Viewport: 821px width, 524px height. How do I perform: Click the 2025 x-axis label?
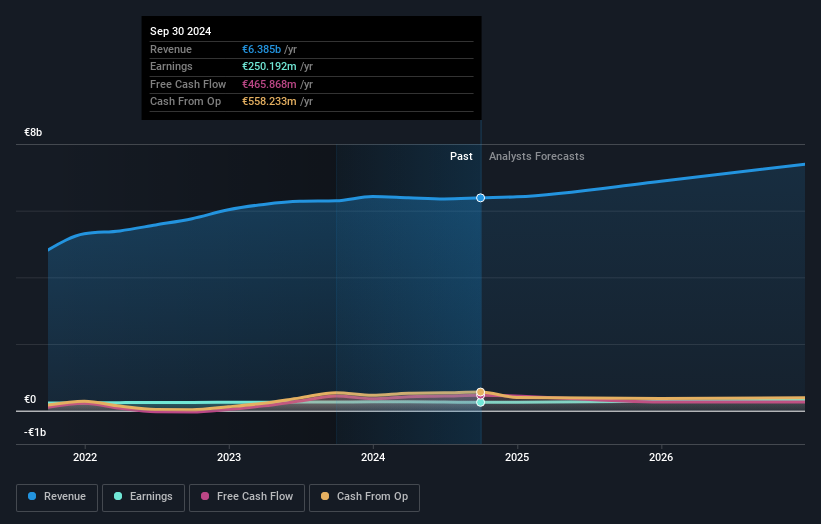[517, 457]
